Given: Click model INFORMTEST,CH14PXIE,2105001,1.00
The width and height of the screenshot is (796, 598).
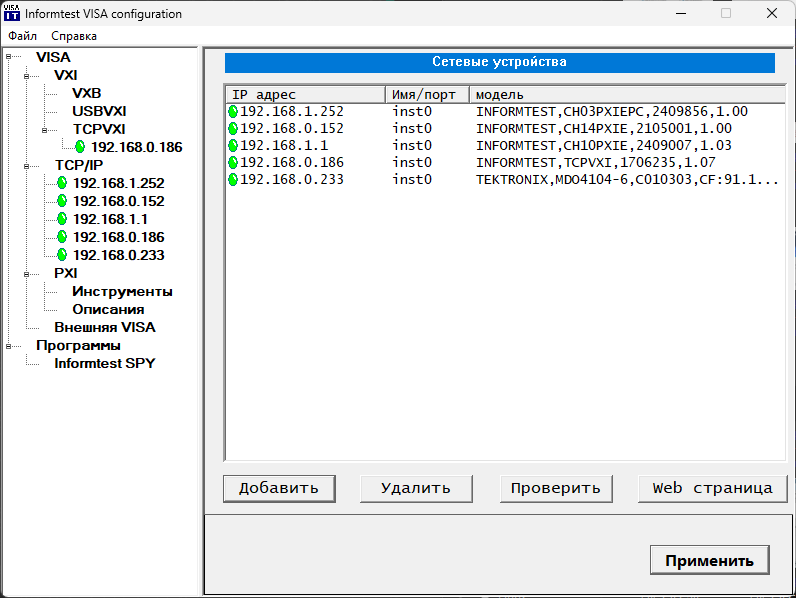Looking at the screenshot, I should [x=604, y=128].
